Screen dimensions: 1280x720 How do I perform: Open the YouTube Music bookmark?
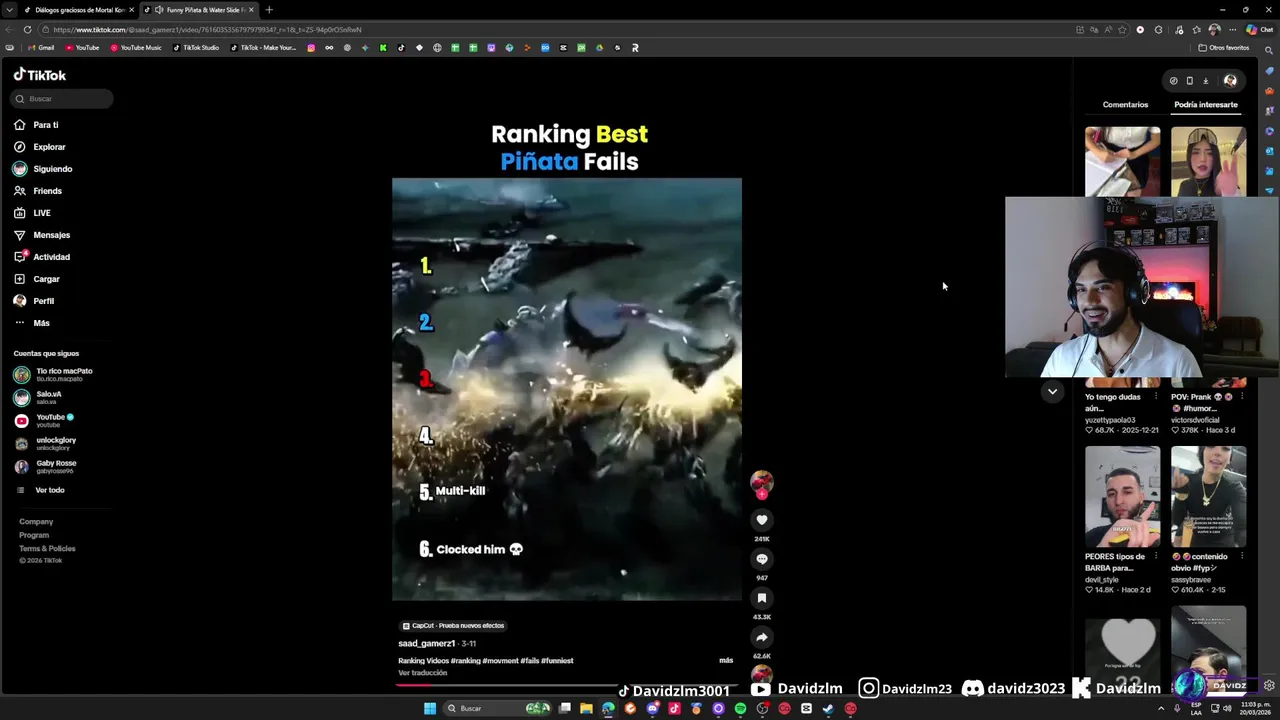(136, 48)
